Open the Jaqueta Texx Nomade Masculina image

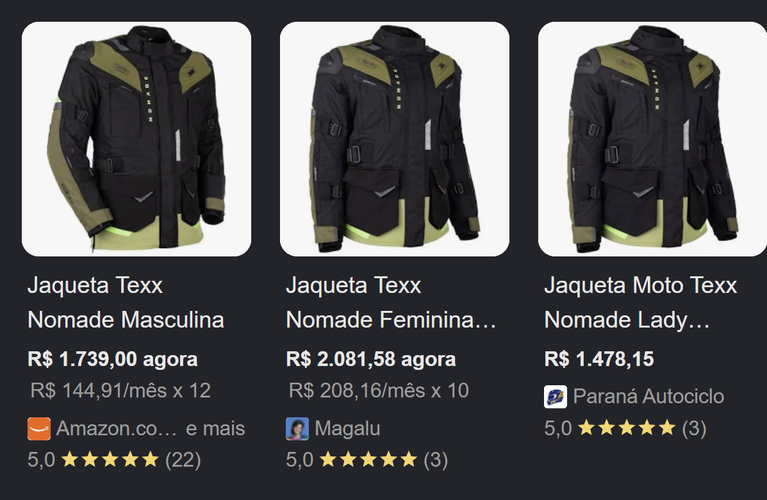[x=136, y=139]
